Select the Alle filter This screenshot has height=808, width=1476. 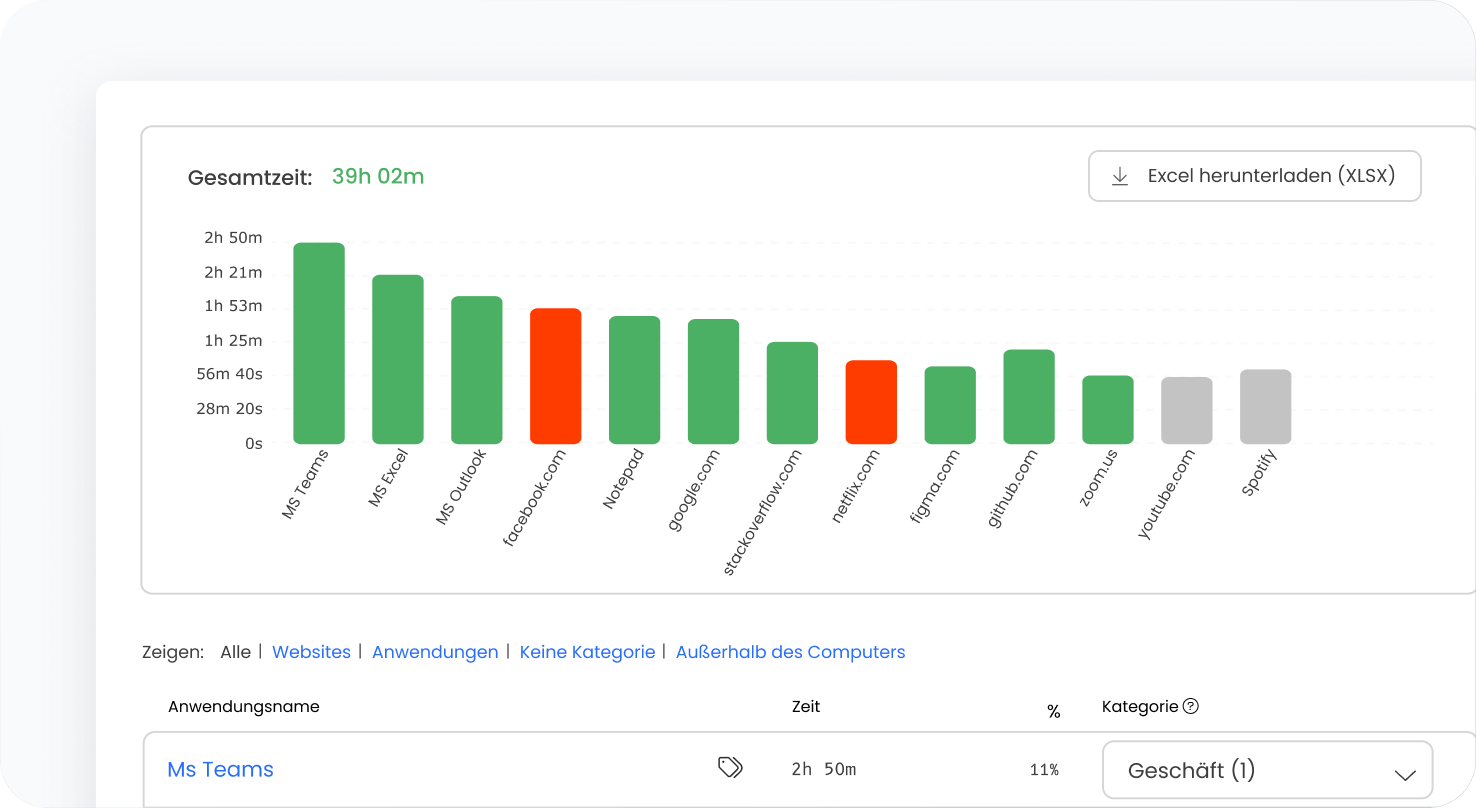(235, 652)
